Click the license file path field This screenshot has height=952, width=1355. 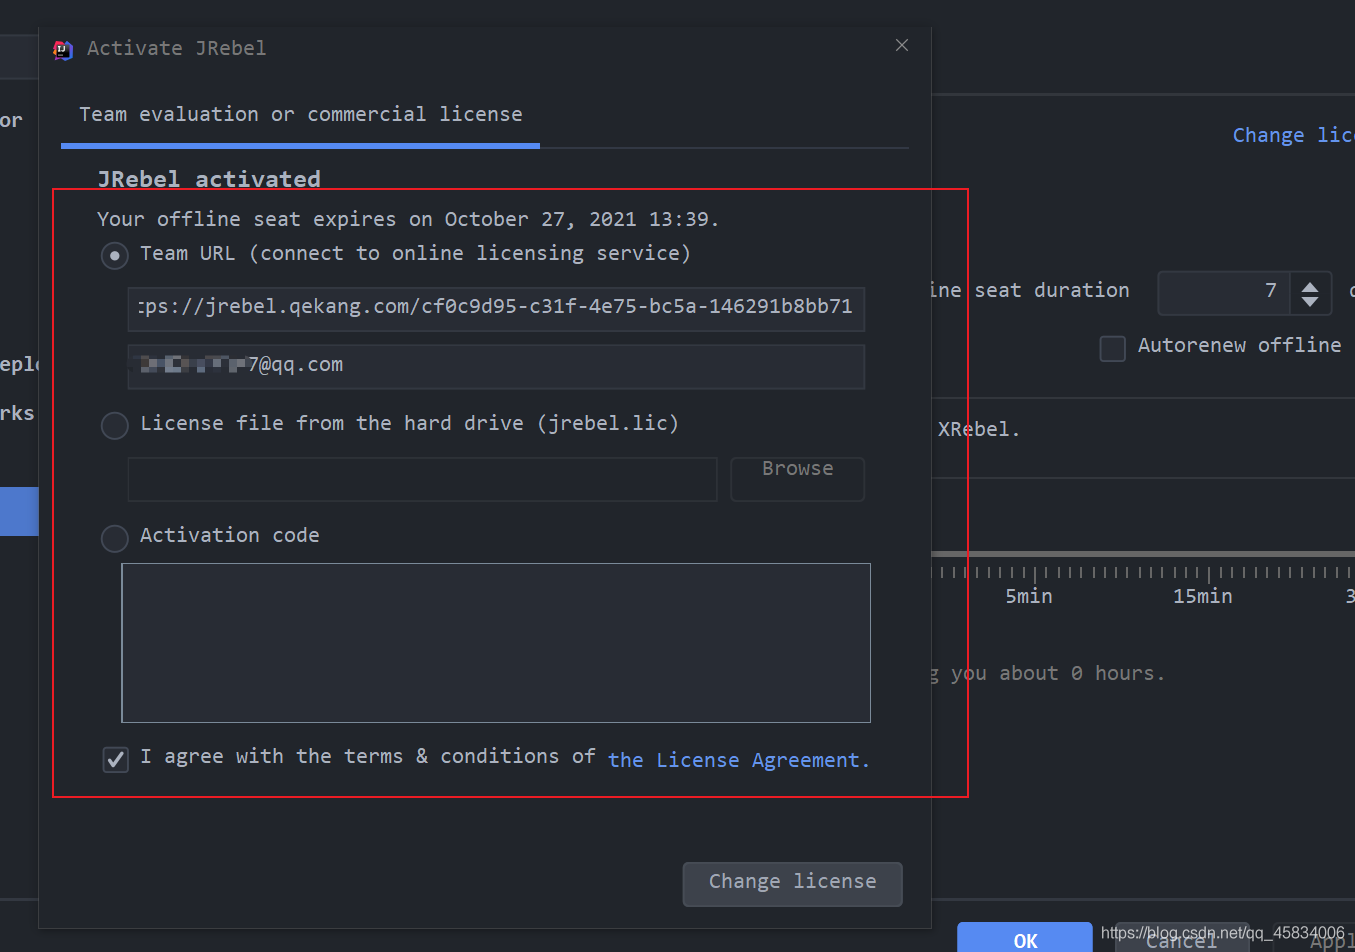(x=422, y=479)
